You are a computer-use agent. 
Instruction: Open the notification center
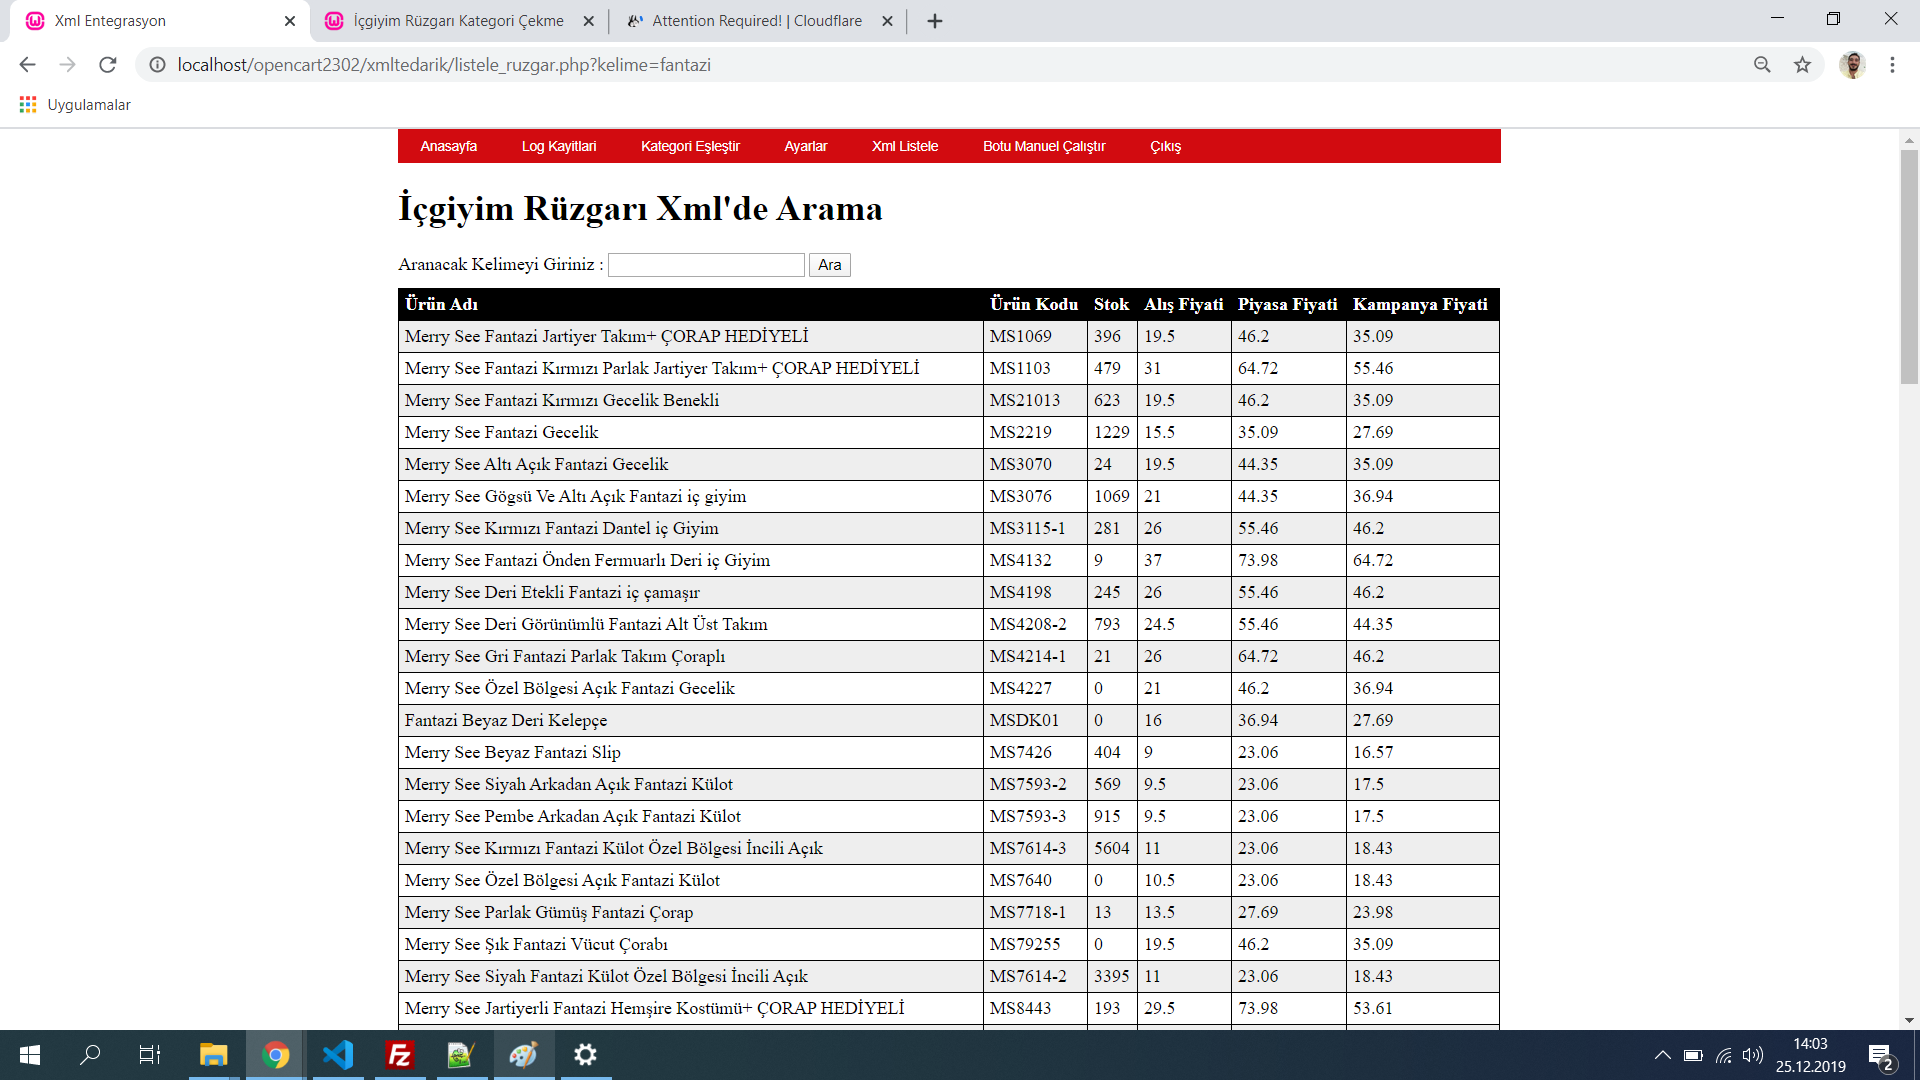coord(1880,1055)
